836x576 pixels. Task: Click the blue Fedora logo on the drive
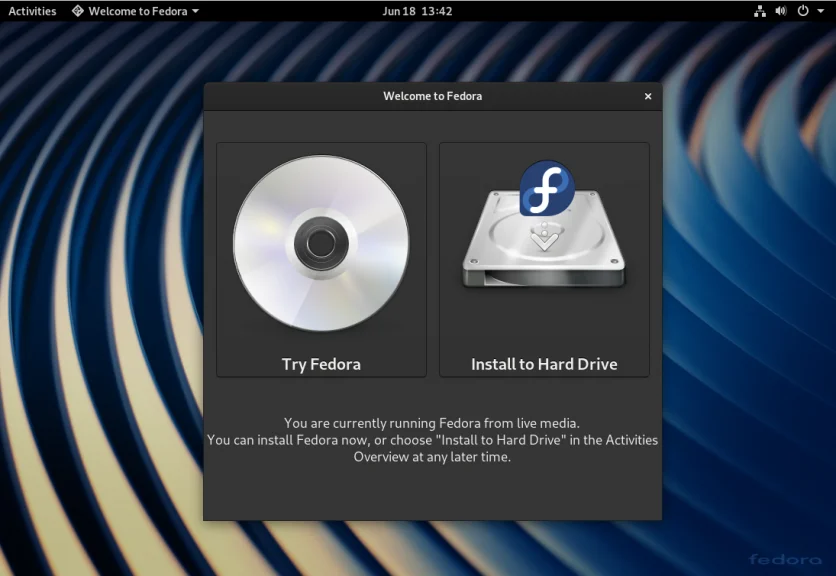[546, 187]
